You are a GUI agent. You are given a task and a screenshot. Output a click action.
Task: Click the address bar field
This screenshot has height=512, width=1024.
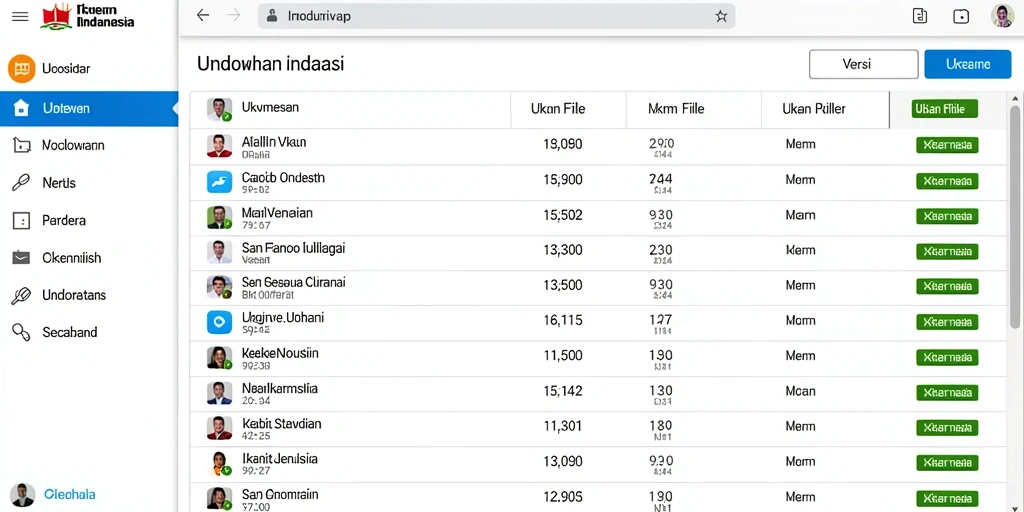(496, 16)
